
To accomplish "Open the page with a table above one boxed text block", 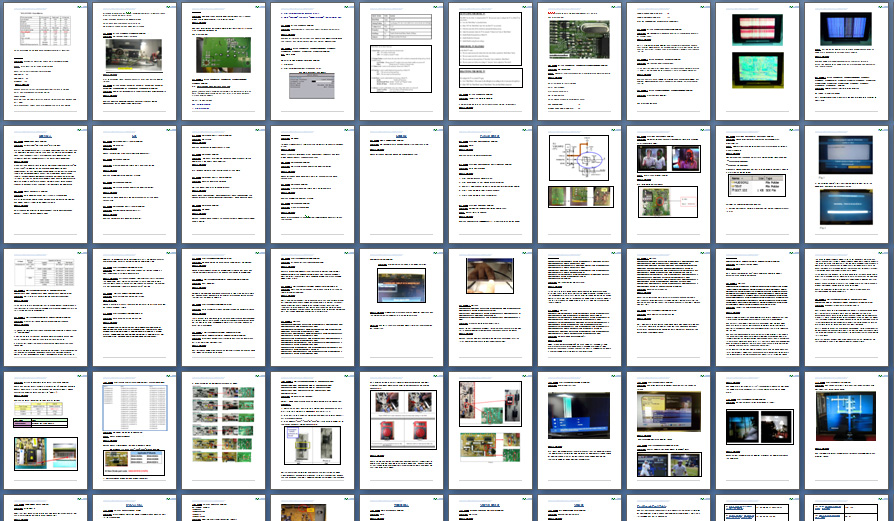I will [x=401, y=62].
